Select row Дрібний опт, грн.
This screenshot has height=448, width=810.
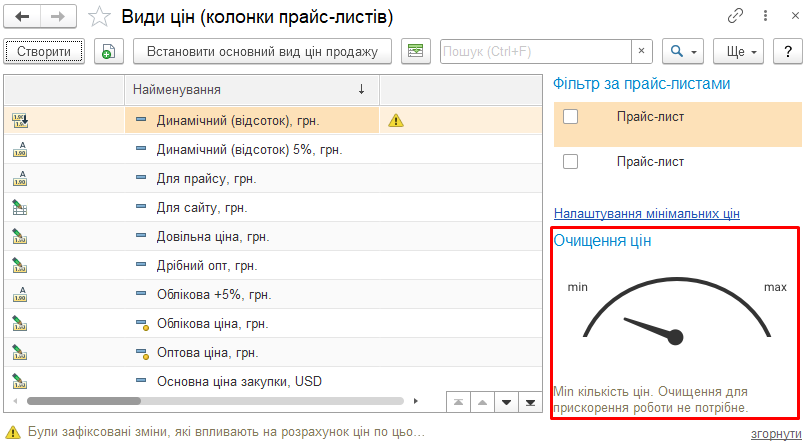[273, 266]
